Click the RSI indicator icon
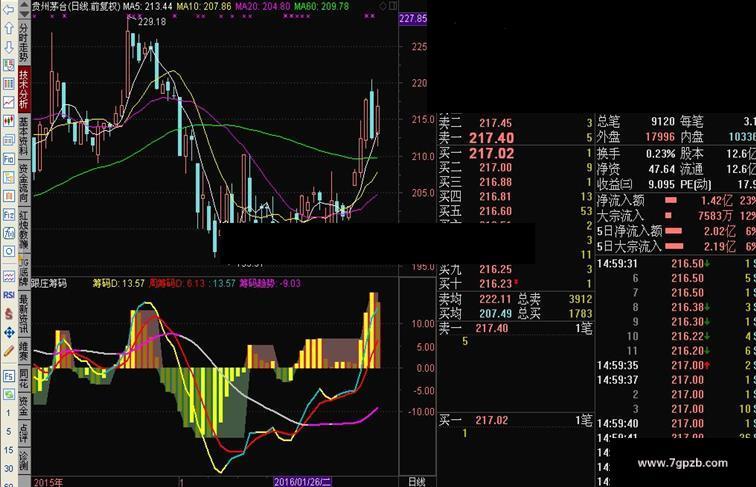 9,295
